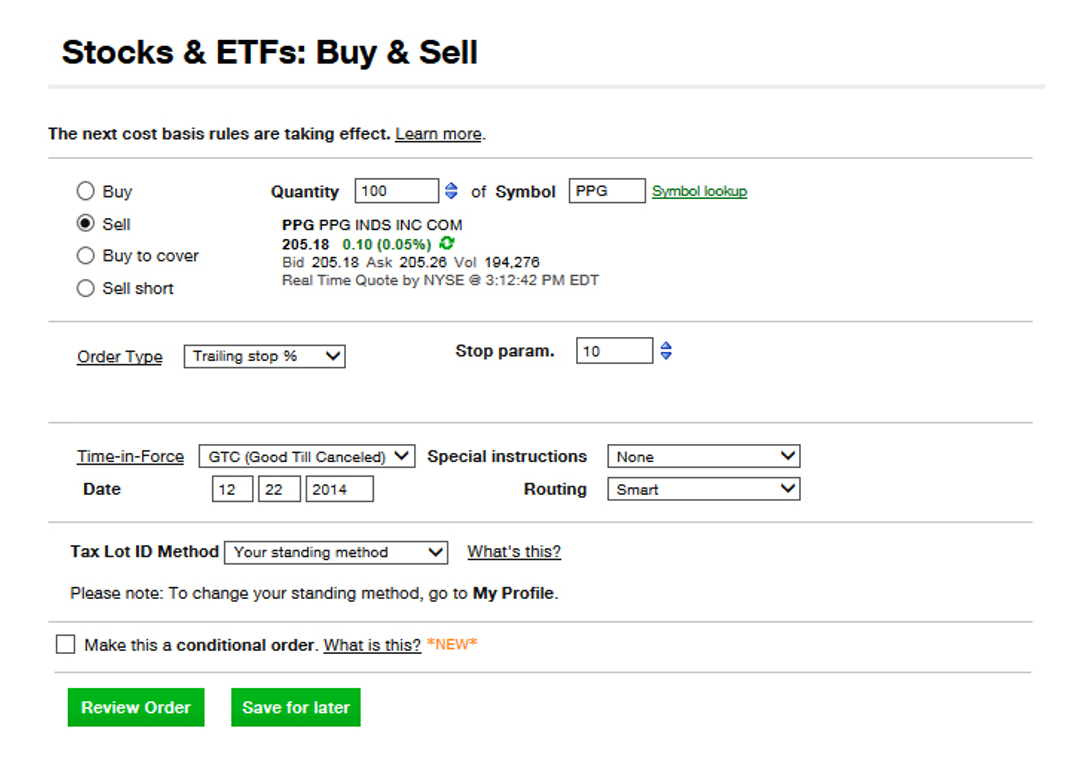
Task: Open the Special instructions dropdown
Action: click(x=703, y=457)
